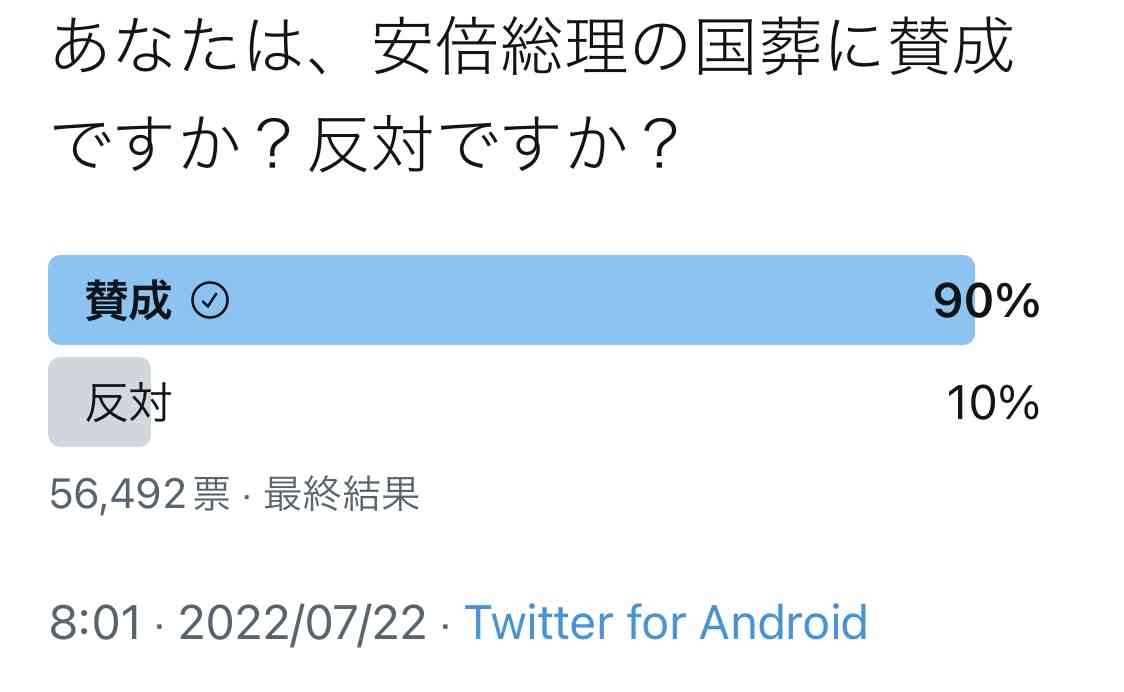Click the 90% result value
1124x692 pixels.
(x=986, y=300)
